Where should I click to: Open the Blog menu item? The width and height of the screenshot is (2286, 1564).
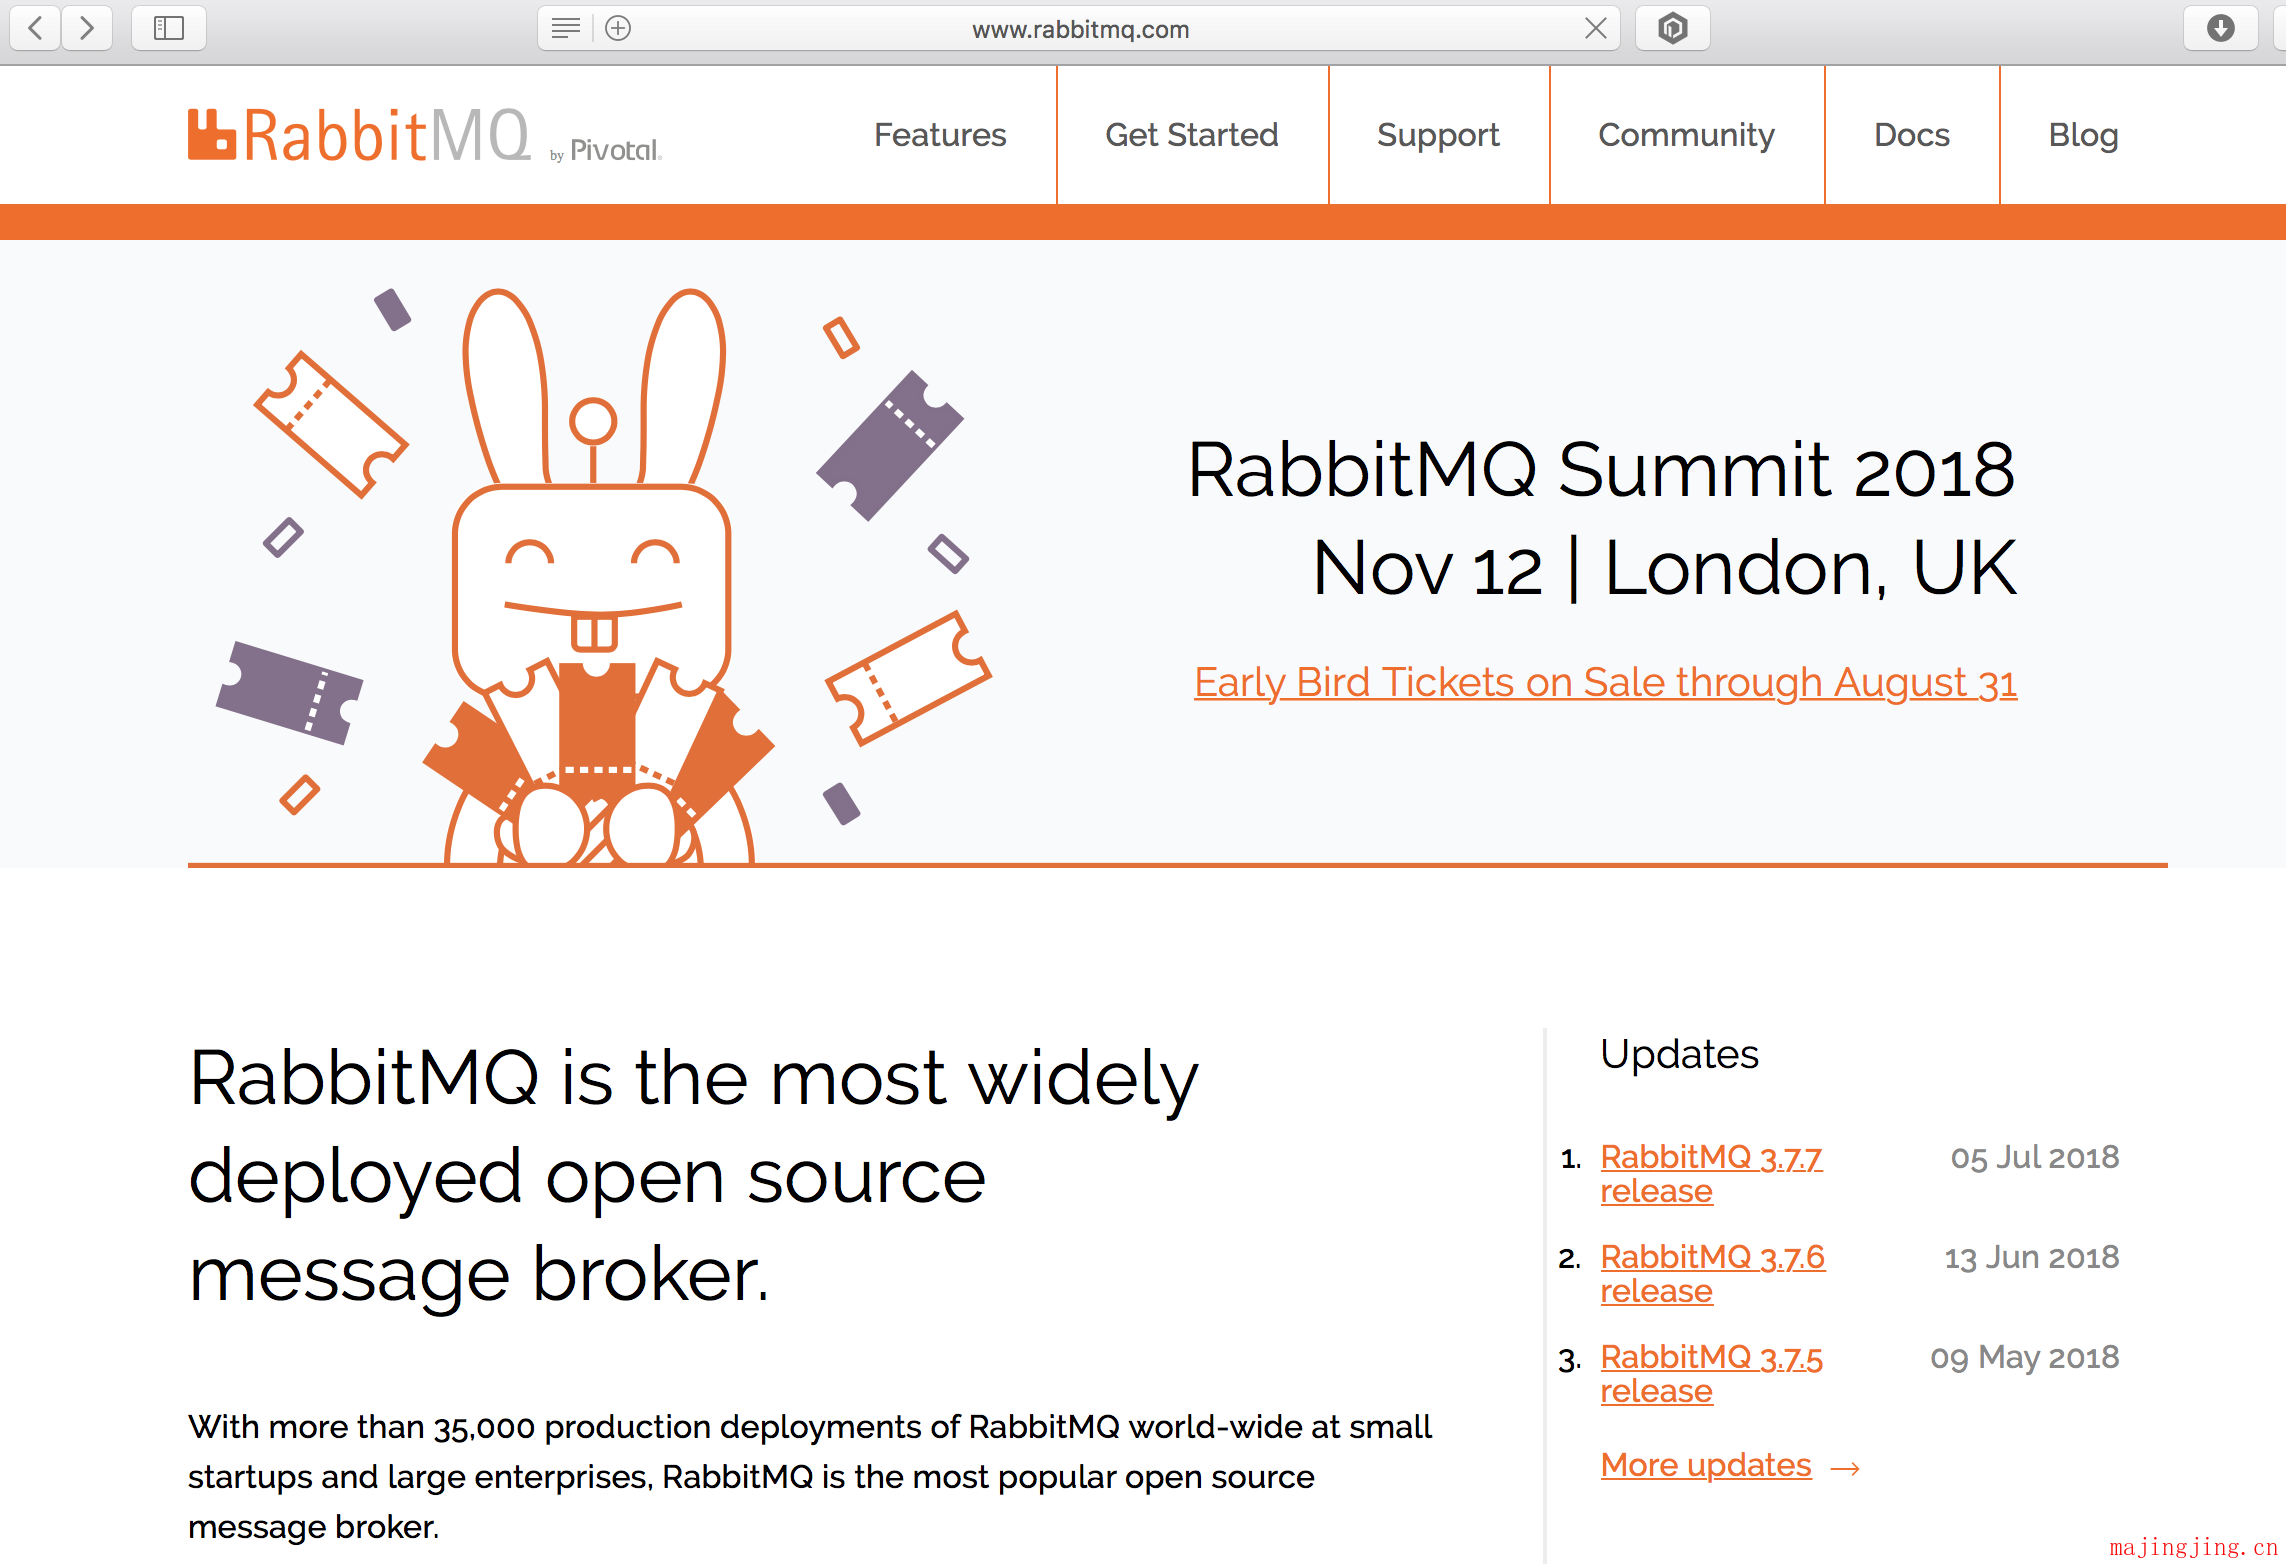pyautogui.click(x=2083, y=135)
